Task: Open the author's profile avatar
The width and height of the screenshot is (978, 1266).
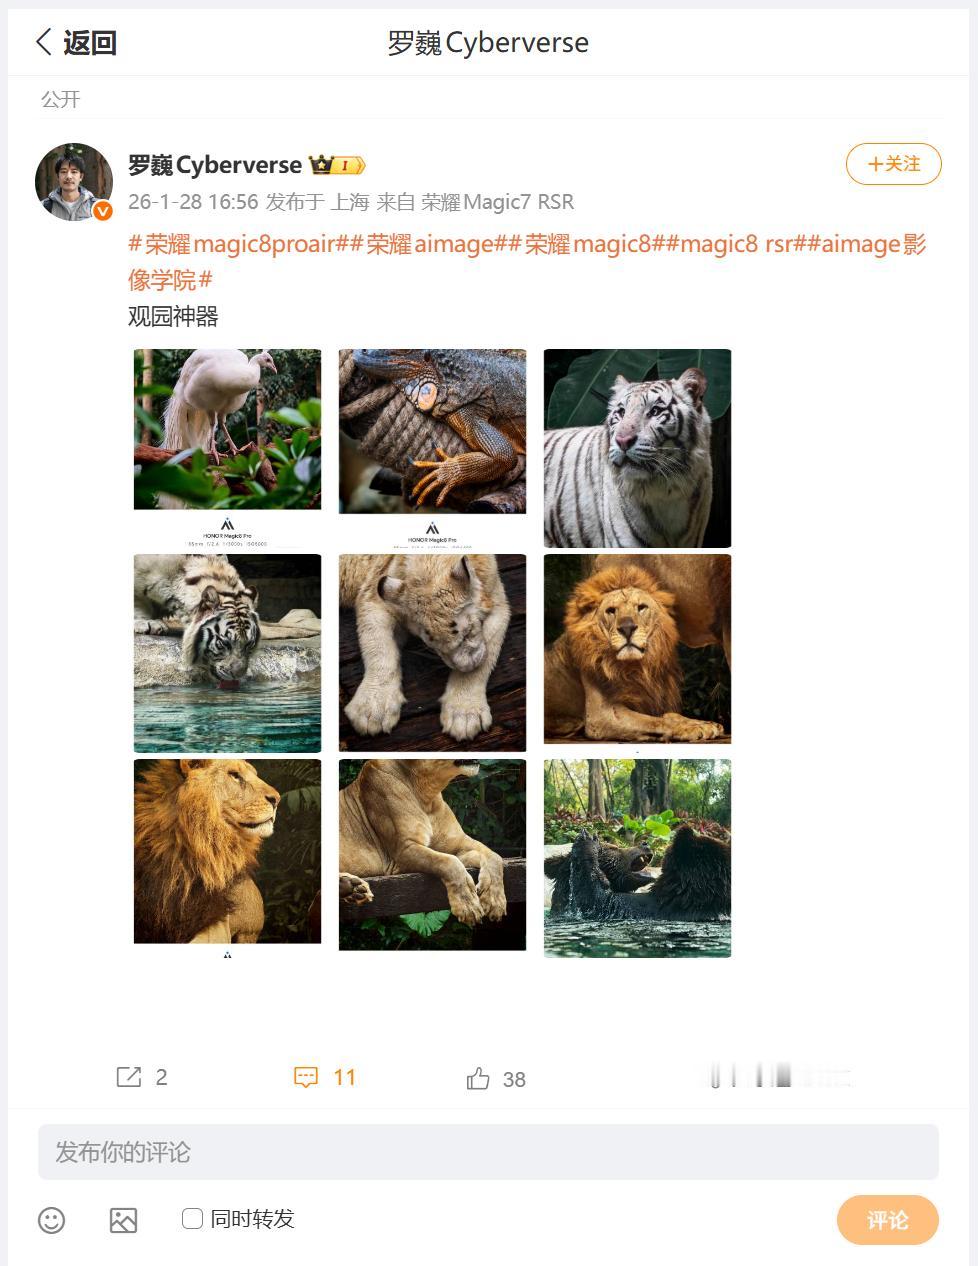Action: [x=74, y=181]
